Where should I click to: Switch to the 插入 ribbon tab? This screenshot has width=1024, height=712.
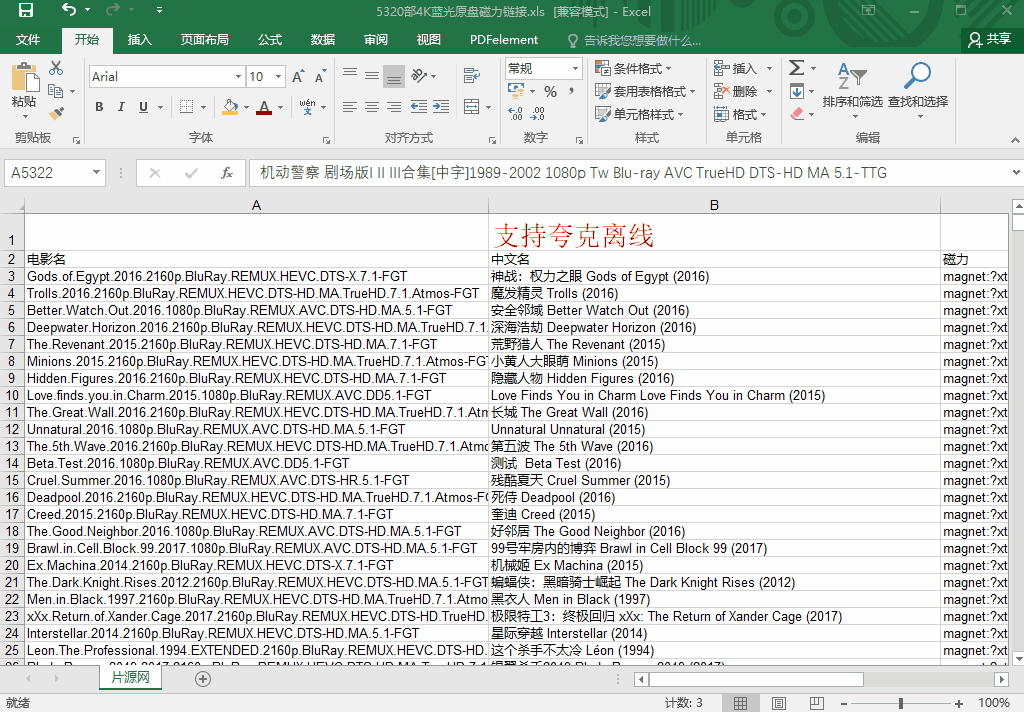click(140, 40)
